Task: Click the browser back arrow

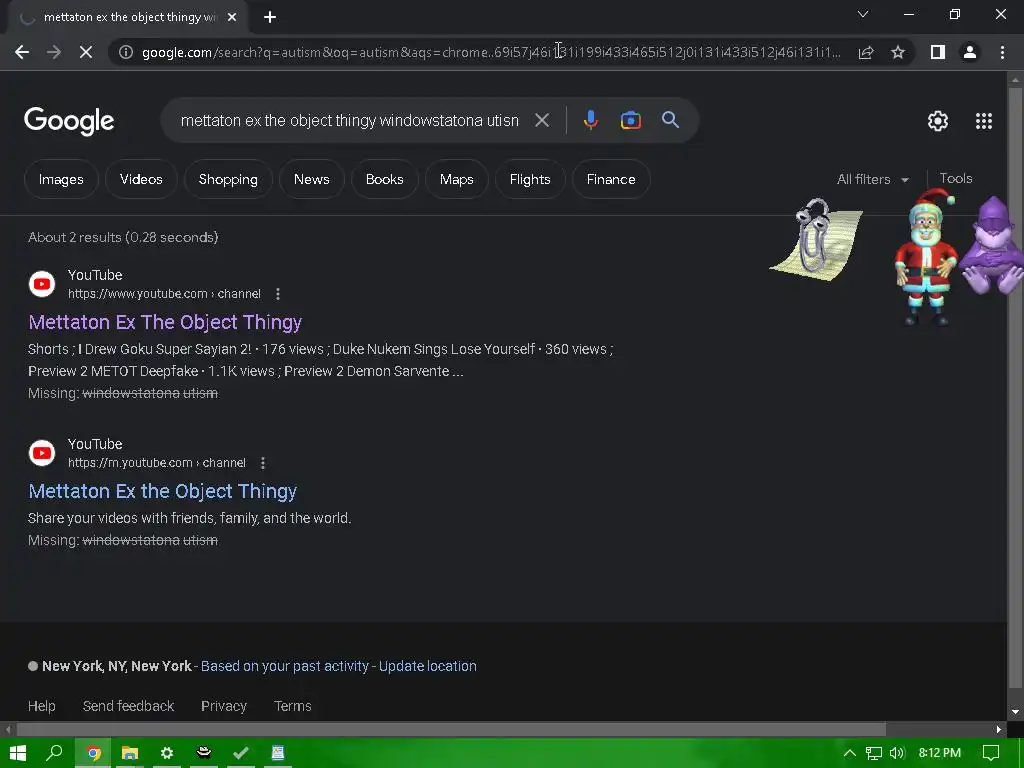Action: tap(22, 52)
